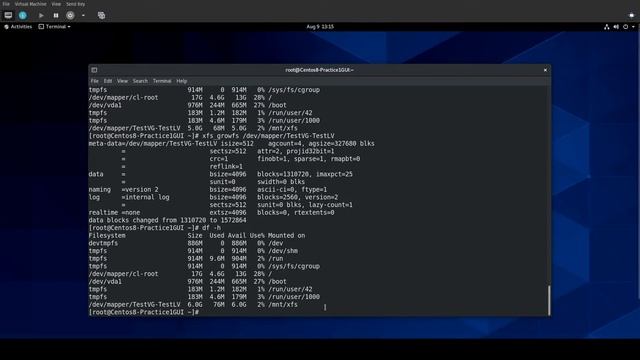Click terminal window title root@Centos8-Practice1GUI
The image size is (640, 360).
(320, 70)
